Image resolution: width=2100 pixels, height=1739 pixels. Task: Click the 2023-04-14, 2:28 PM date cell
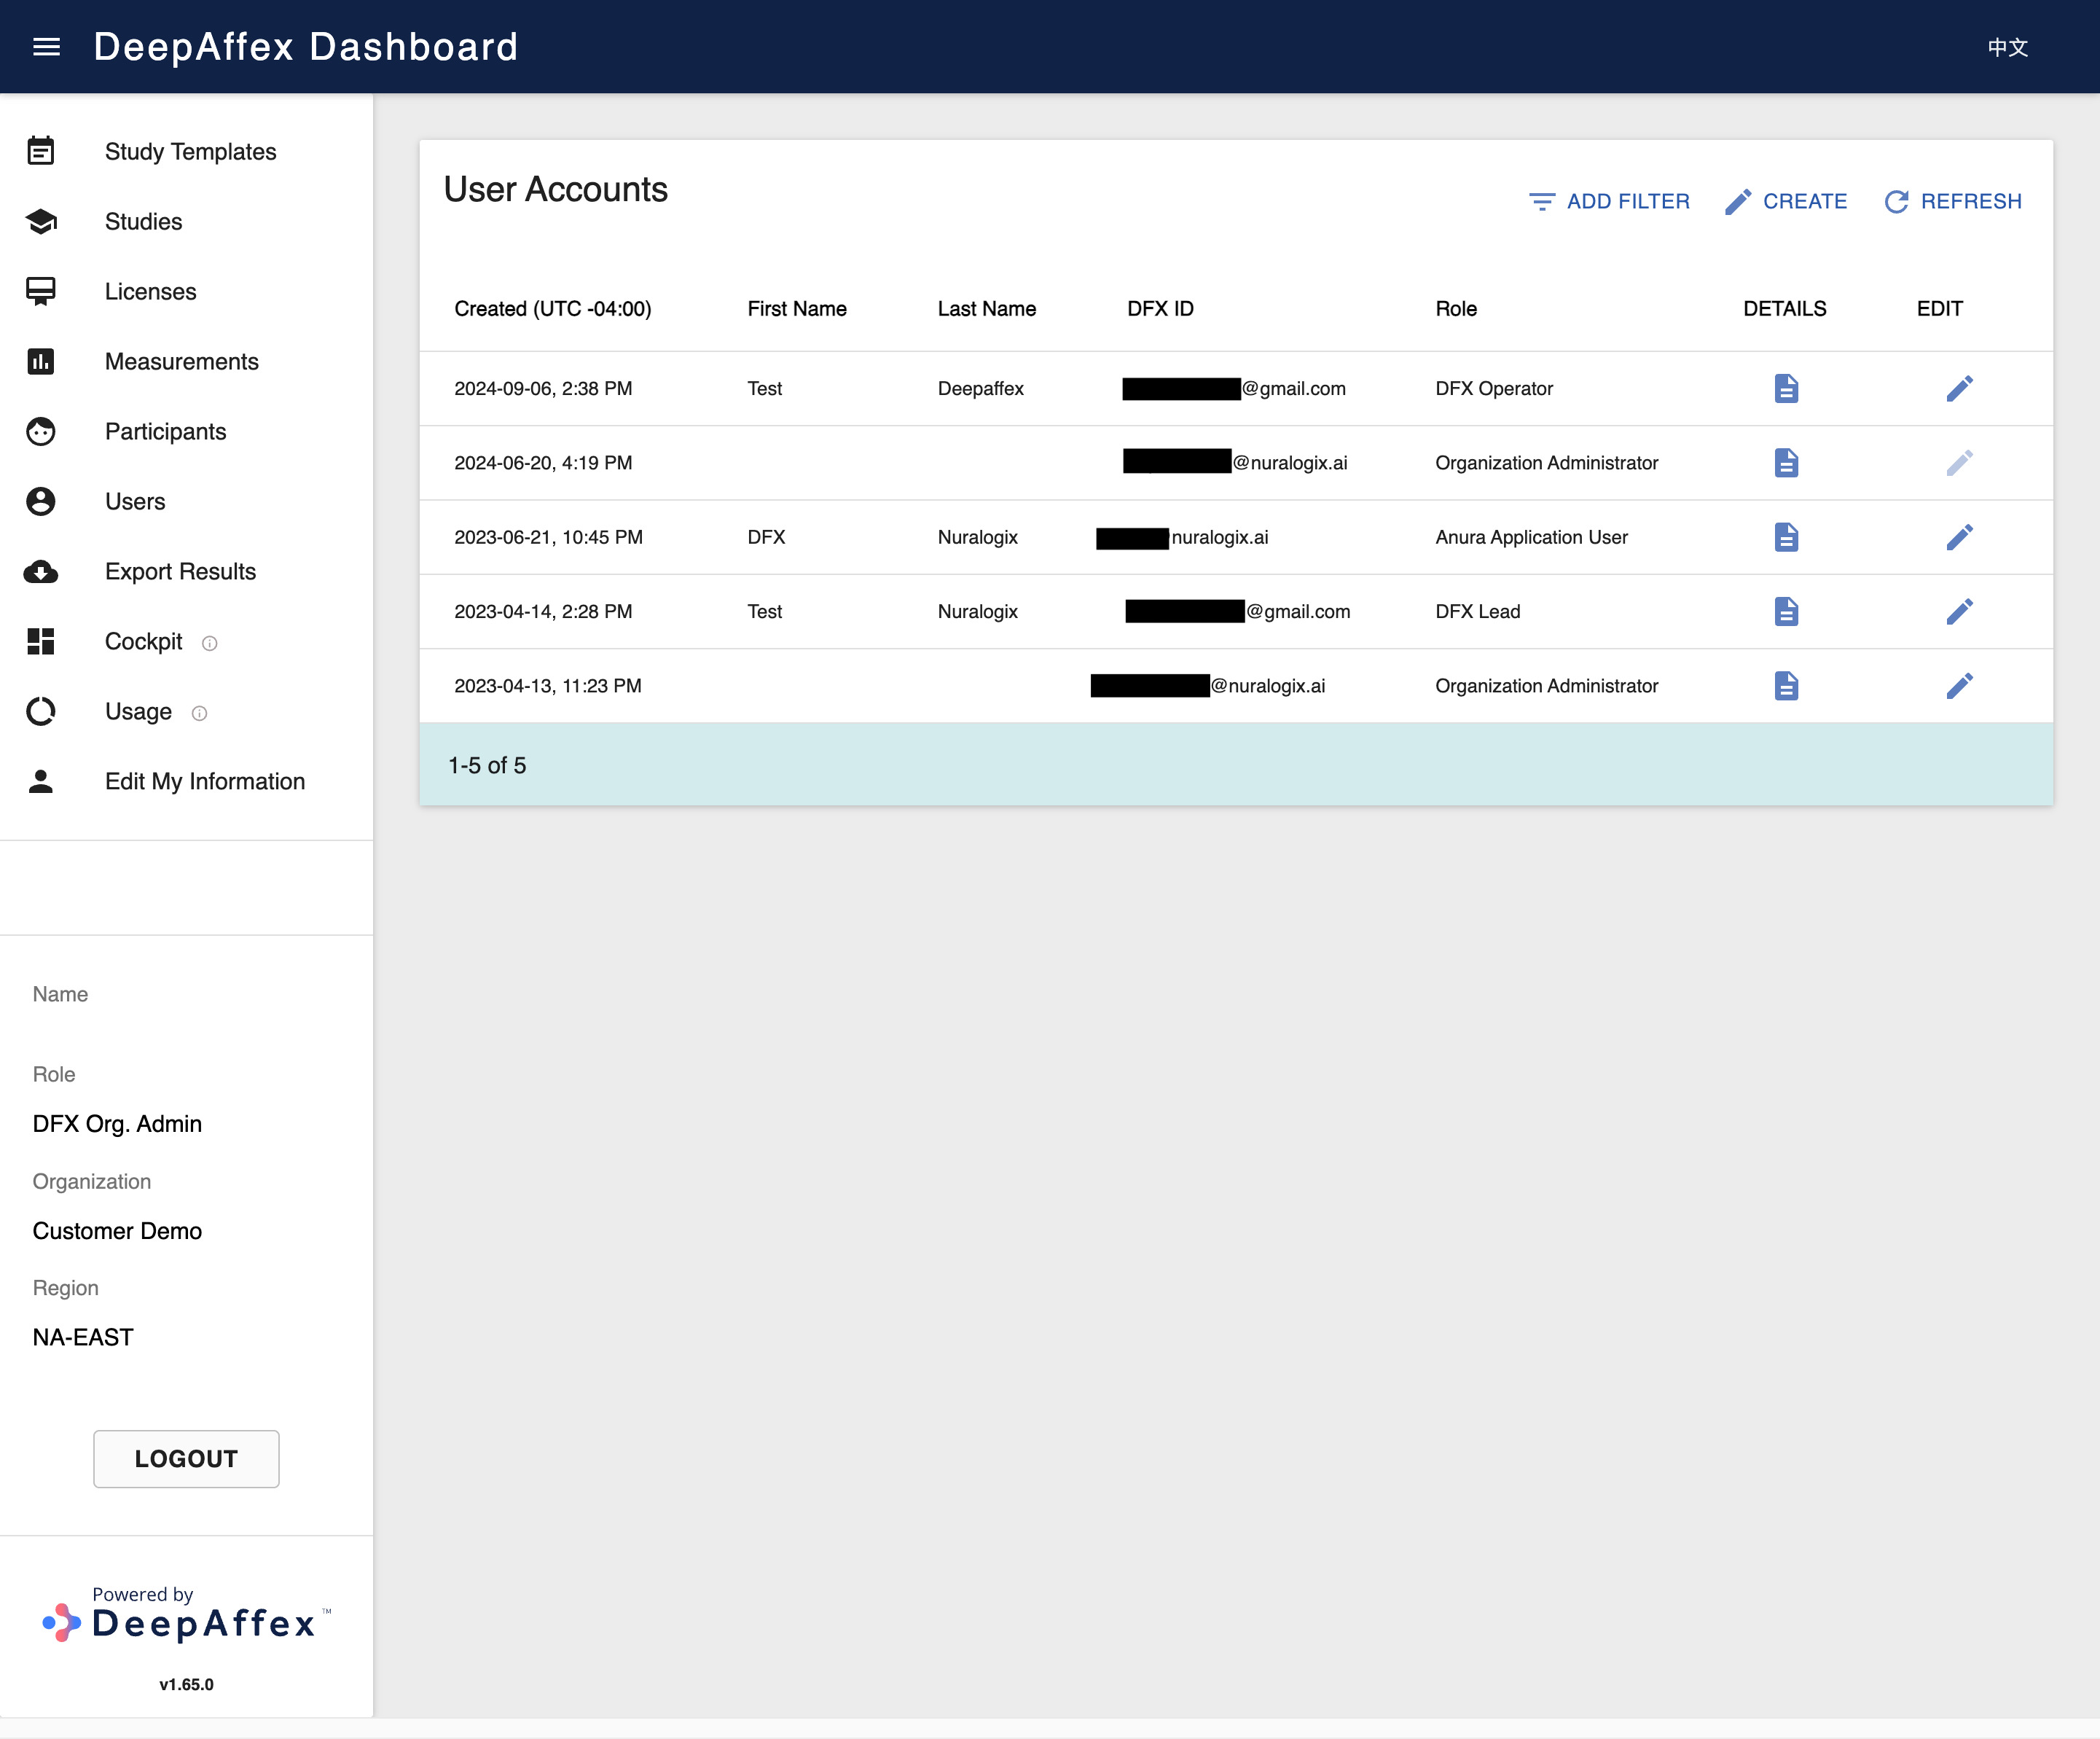(543, 611)
